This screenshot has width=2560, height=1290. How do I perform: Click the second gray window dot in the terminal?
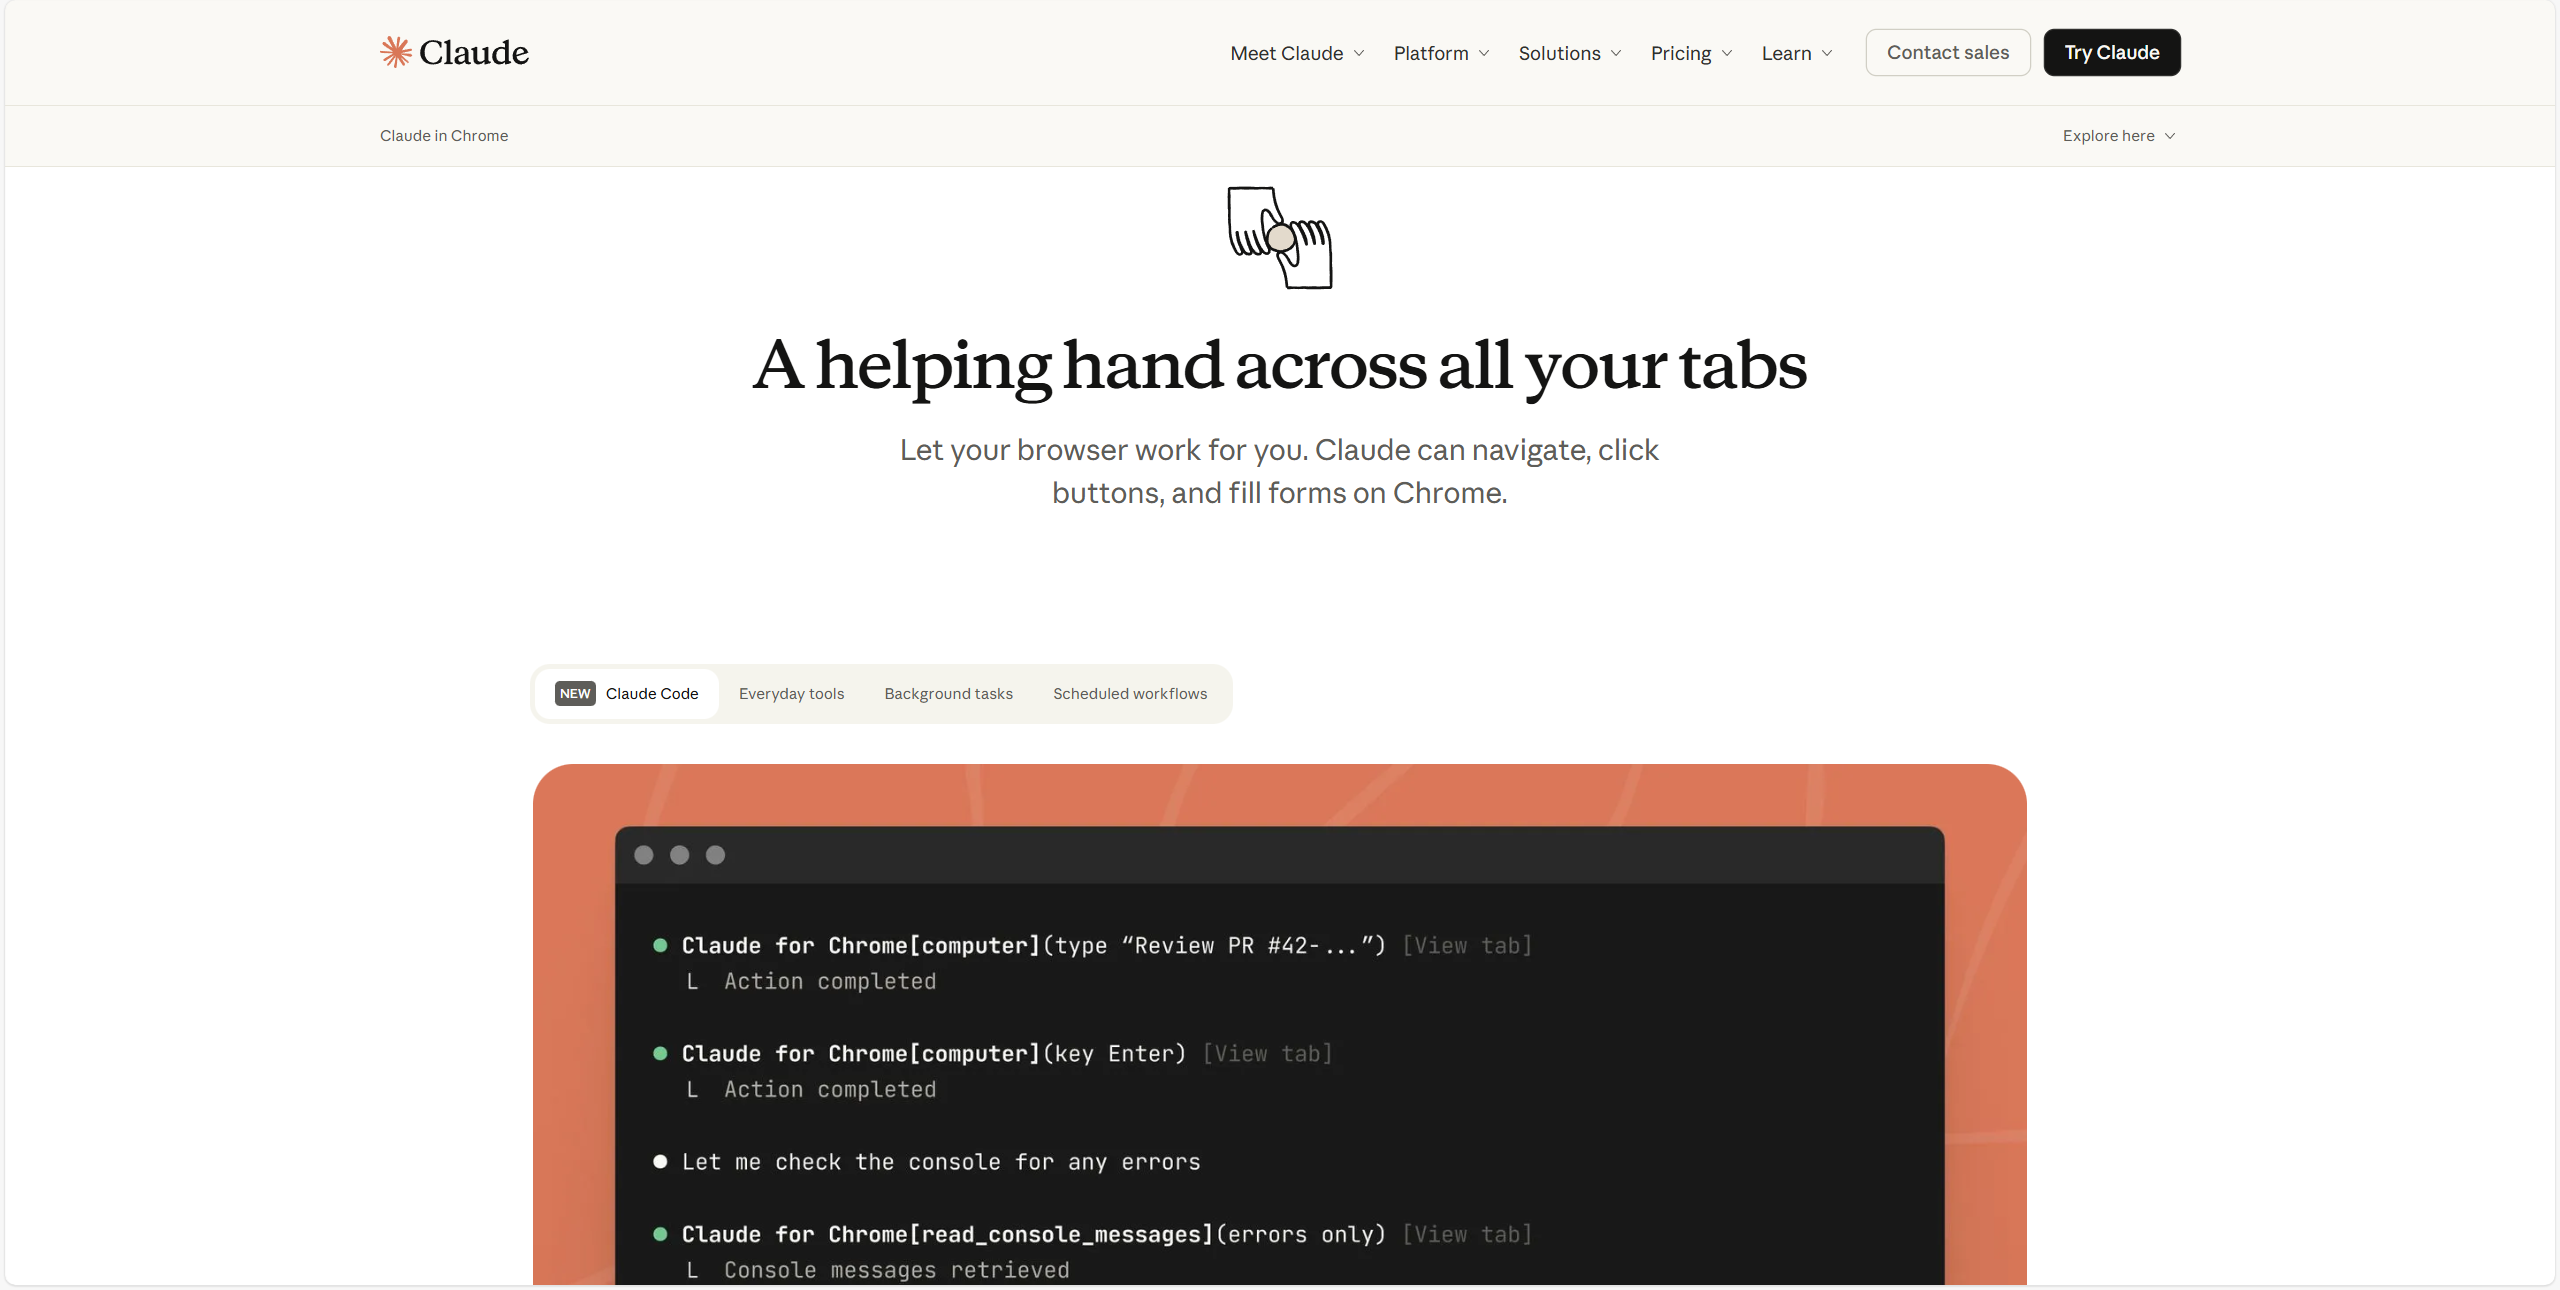pyautogui.click(x=680, y=855)
